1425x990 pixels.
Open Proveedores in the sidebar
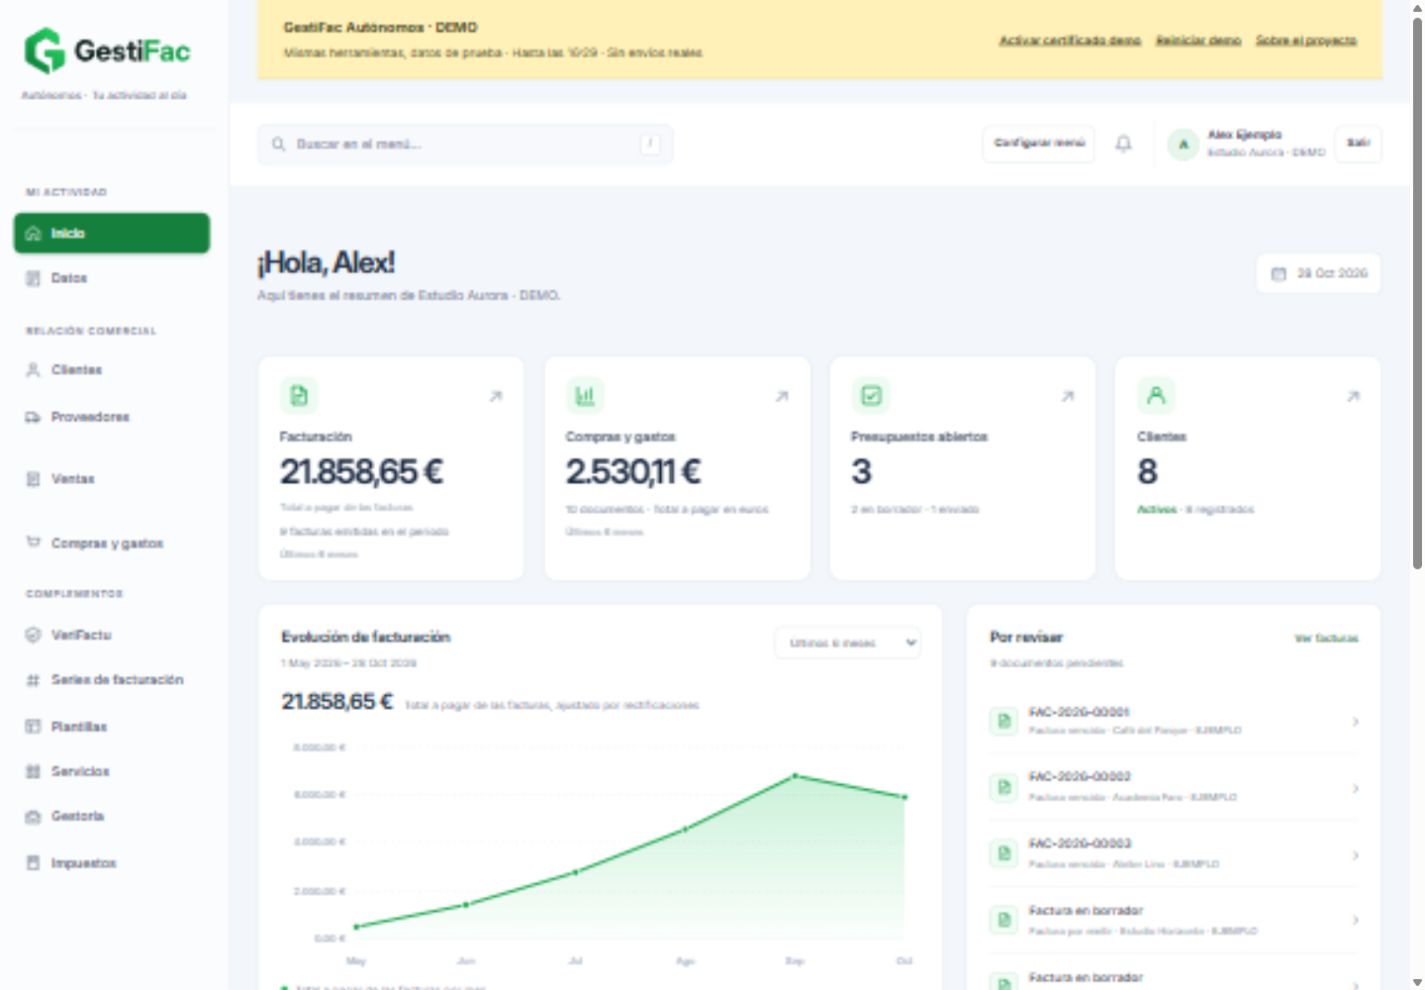(112, 417)
